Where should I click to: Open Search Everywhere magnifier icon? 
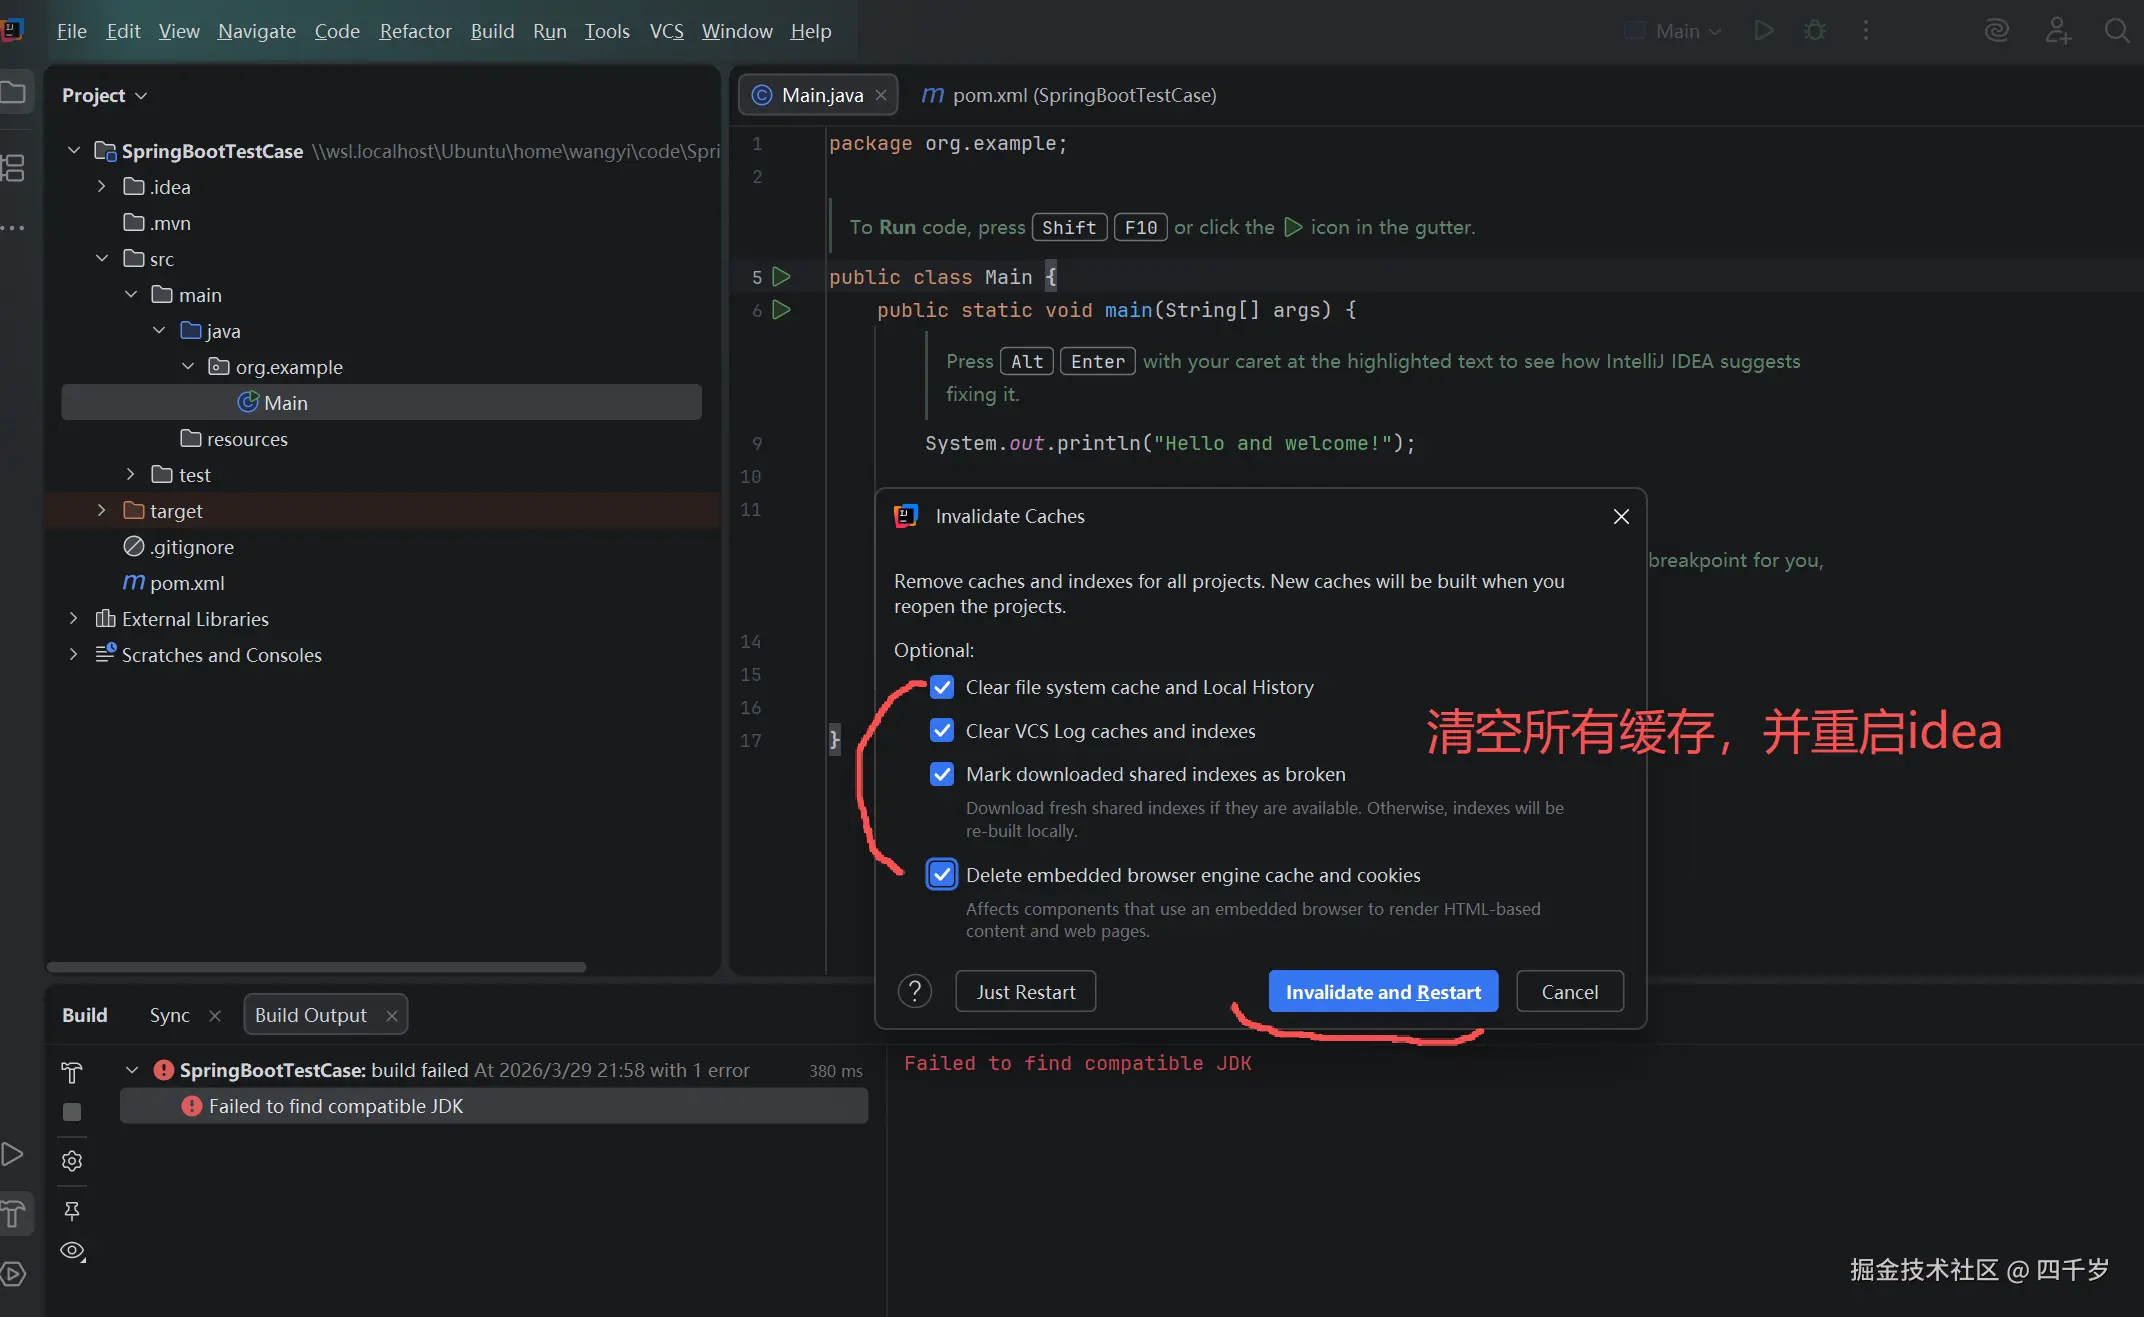[2116, 31]
